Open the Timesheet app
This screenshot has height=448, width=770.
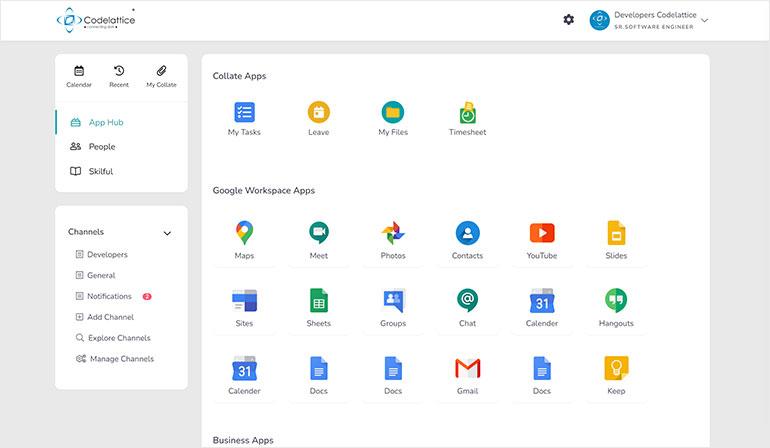tap(468, 118)
